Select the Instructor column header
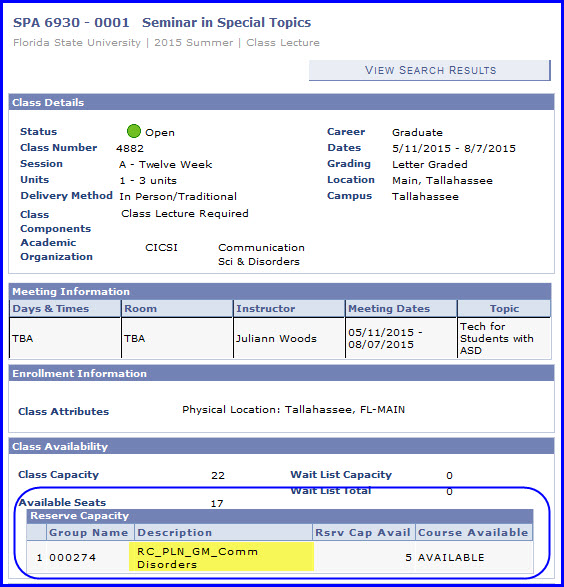The width and height of the screenshot is (564, 587). [x=289, y=308]
